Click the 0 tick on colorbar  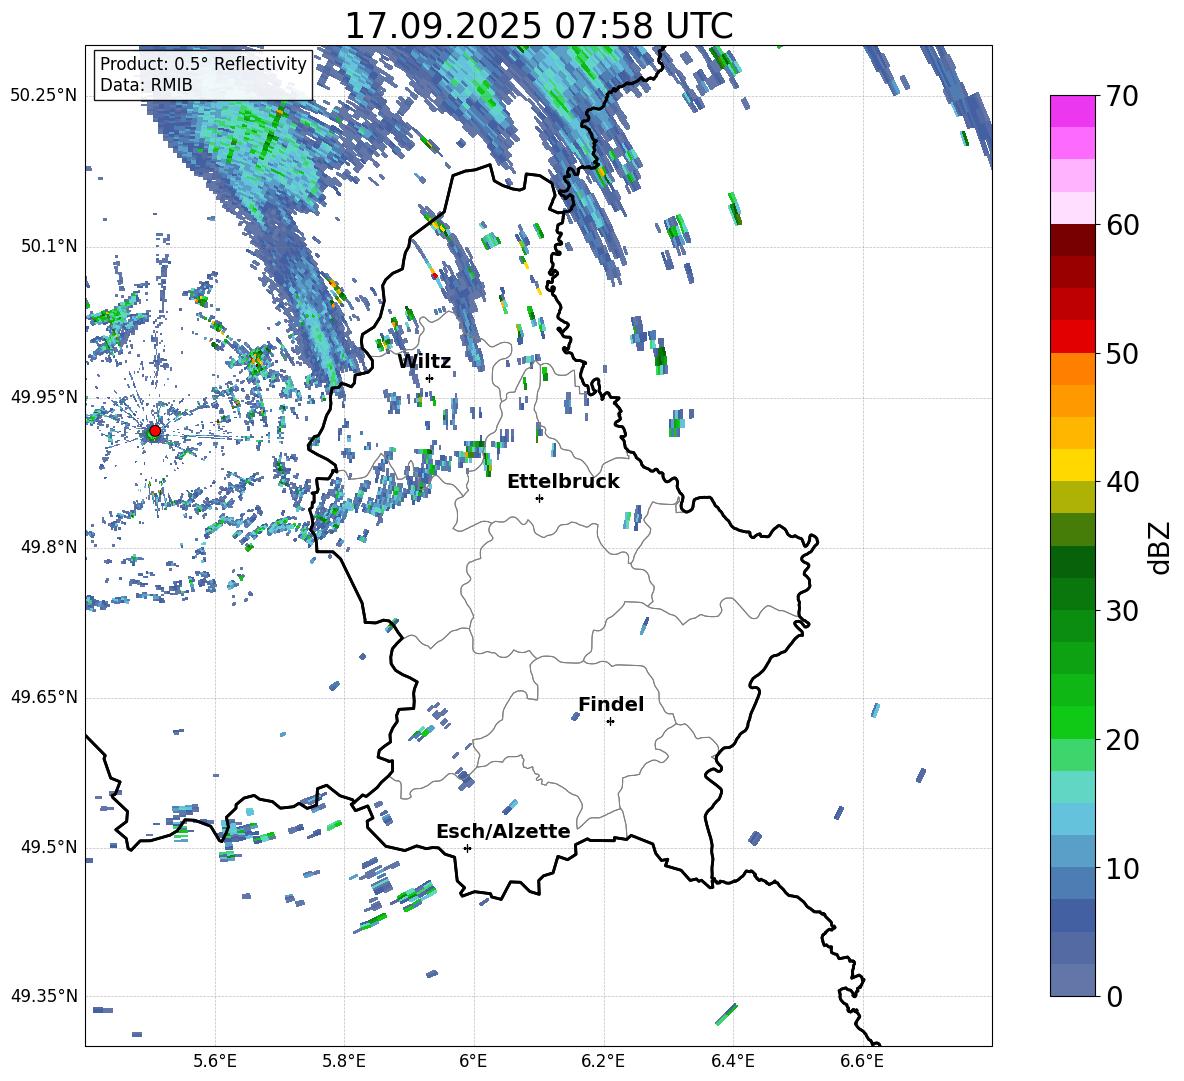coord(1114,996)
